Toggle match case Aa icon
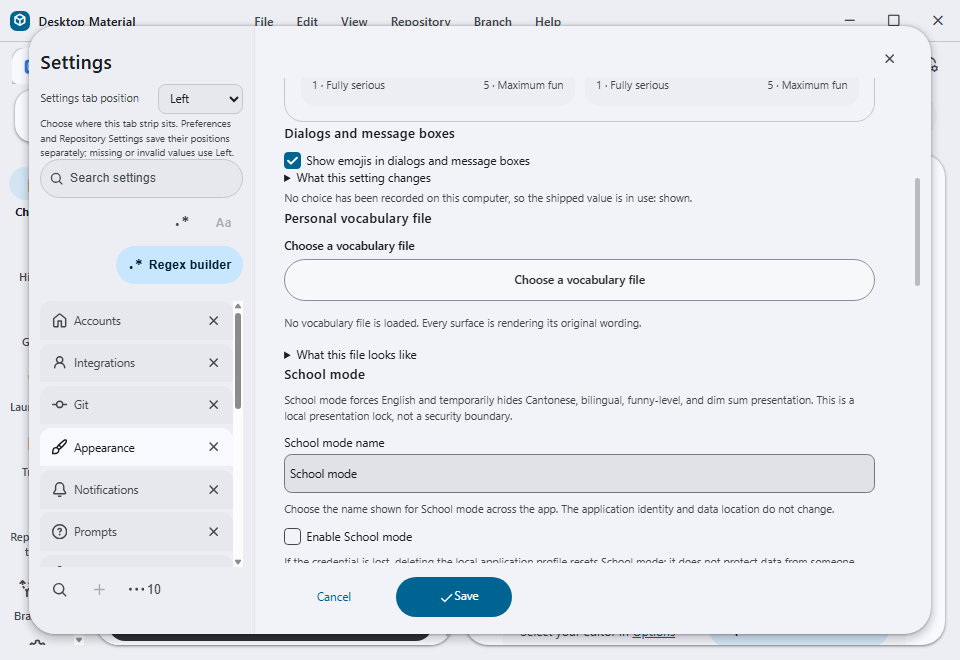 click(223, 223)
